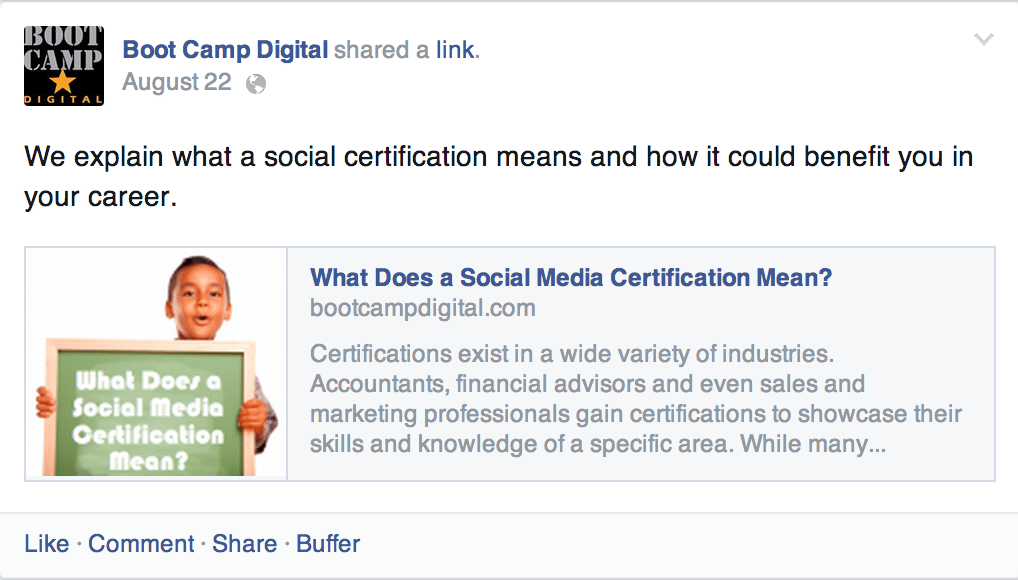
Task: Like the Boot Camp Digital post
Action: (46, 544)
